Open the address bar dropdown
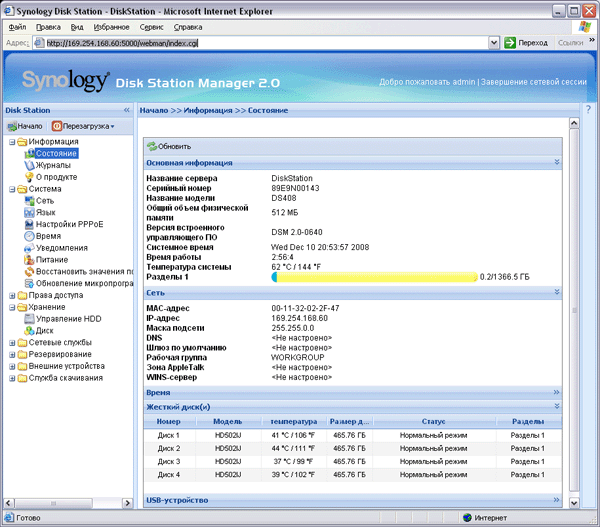The height and width of the screenshot is (527, 600). [x=494, y=43]
